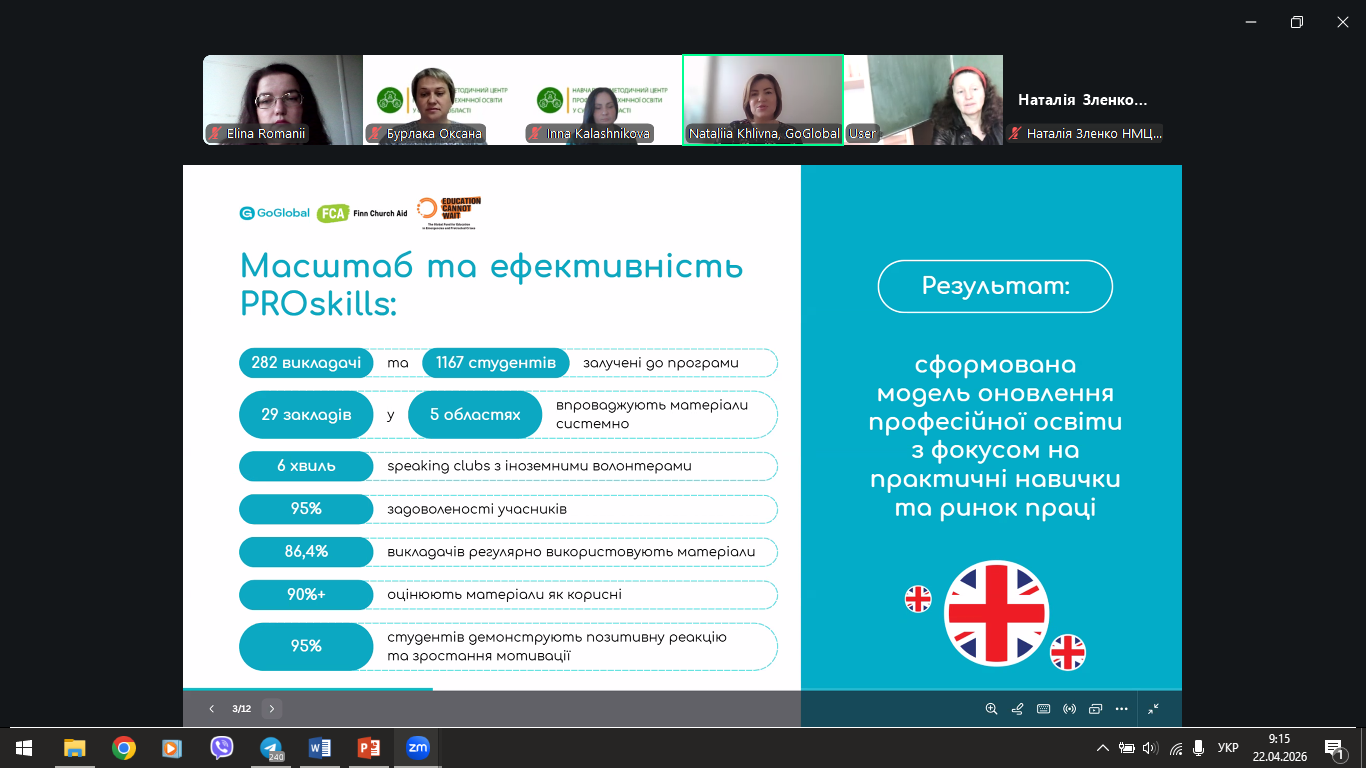Open the Zoom app taskbar icon
Screen dimensions: 1366x768
point(418,748)
